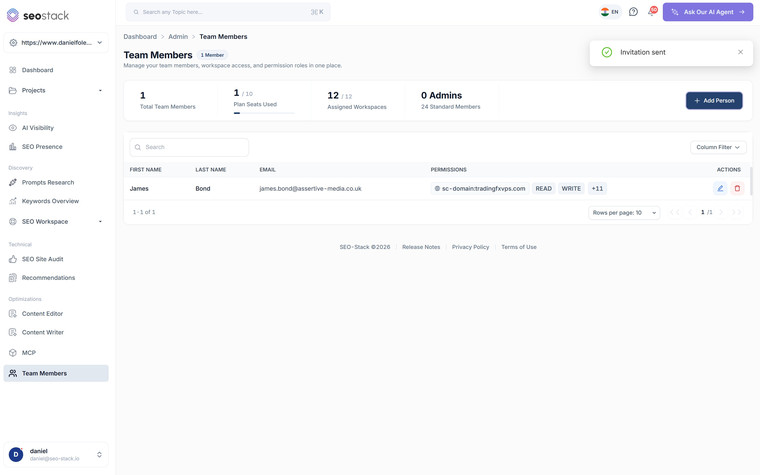Dismiss the Invitation sent toast

tap(740, 52)
